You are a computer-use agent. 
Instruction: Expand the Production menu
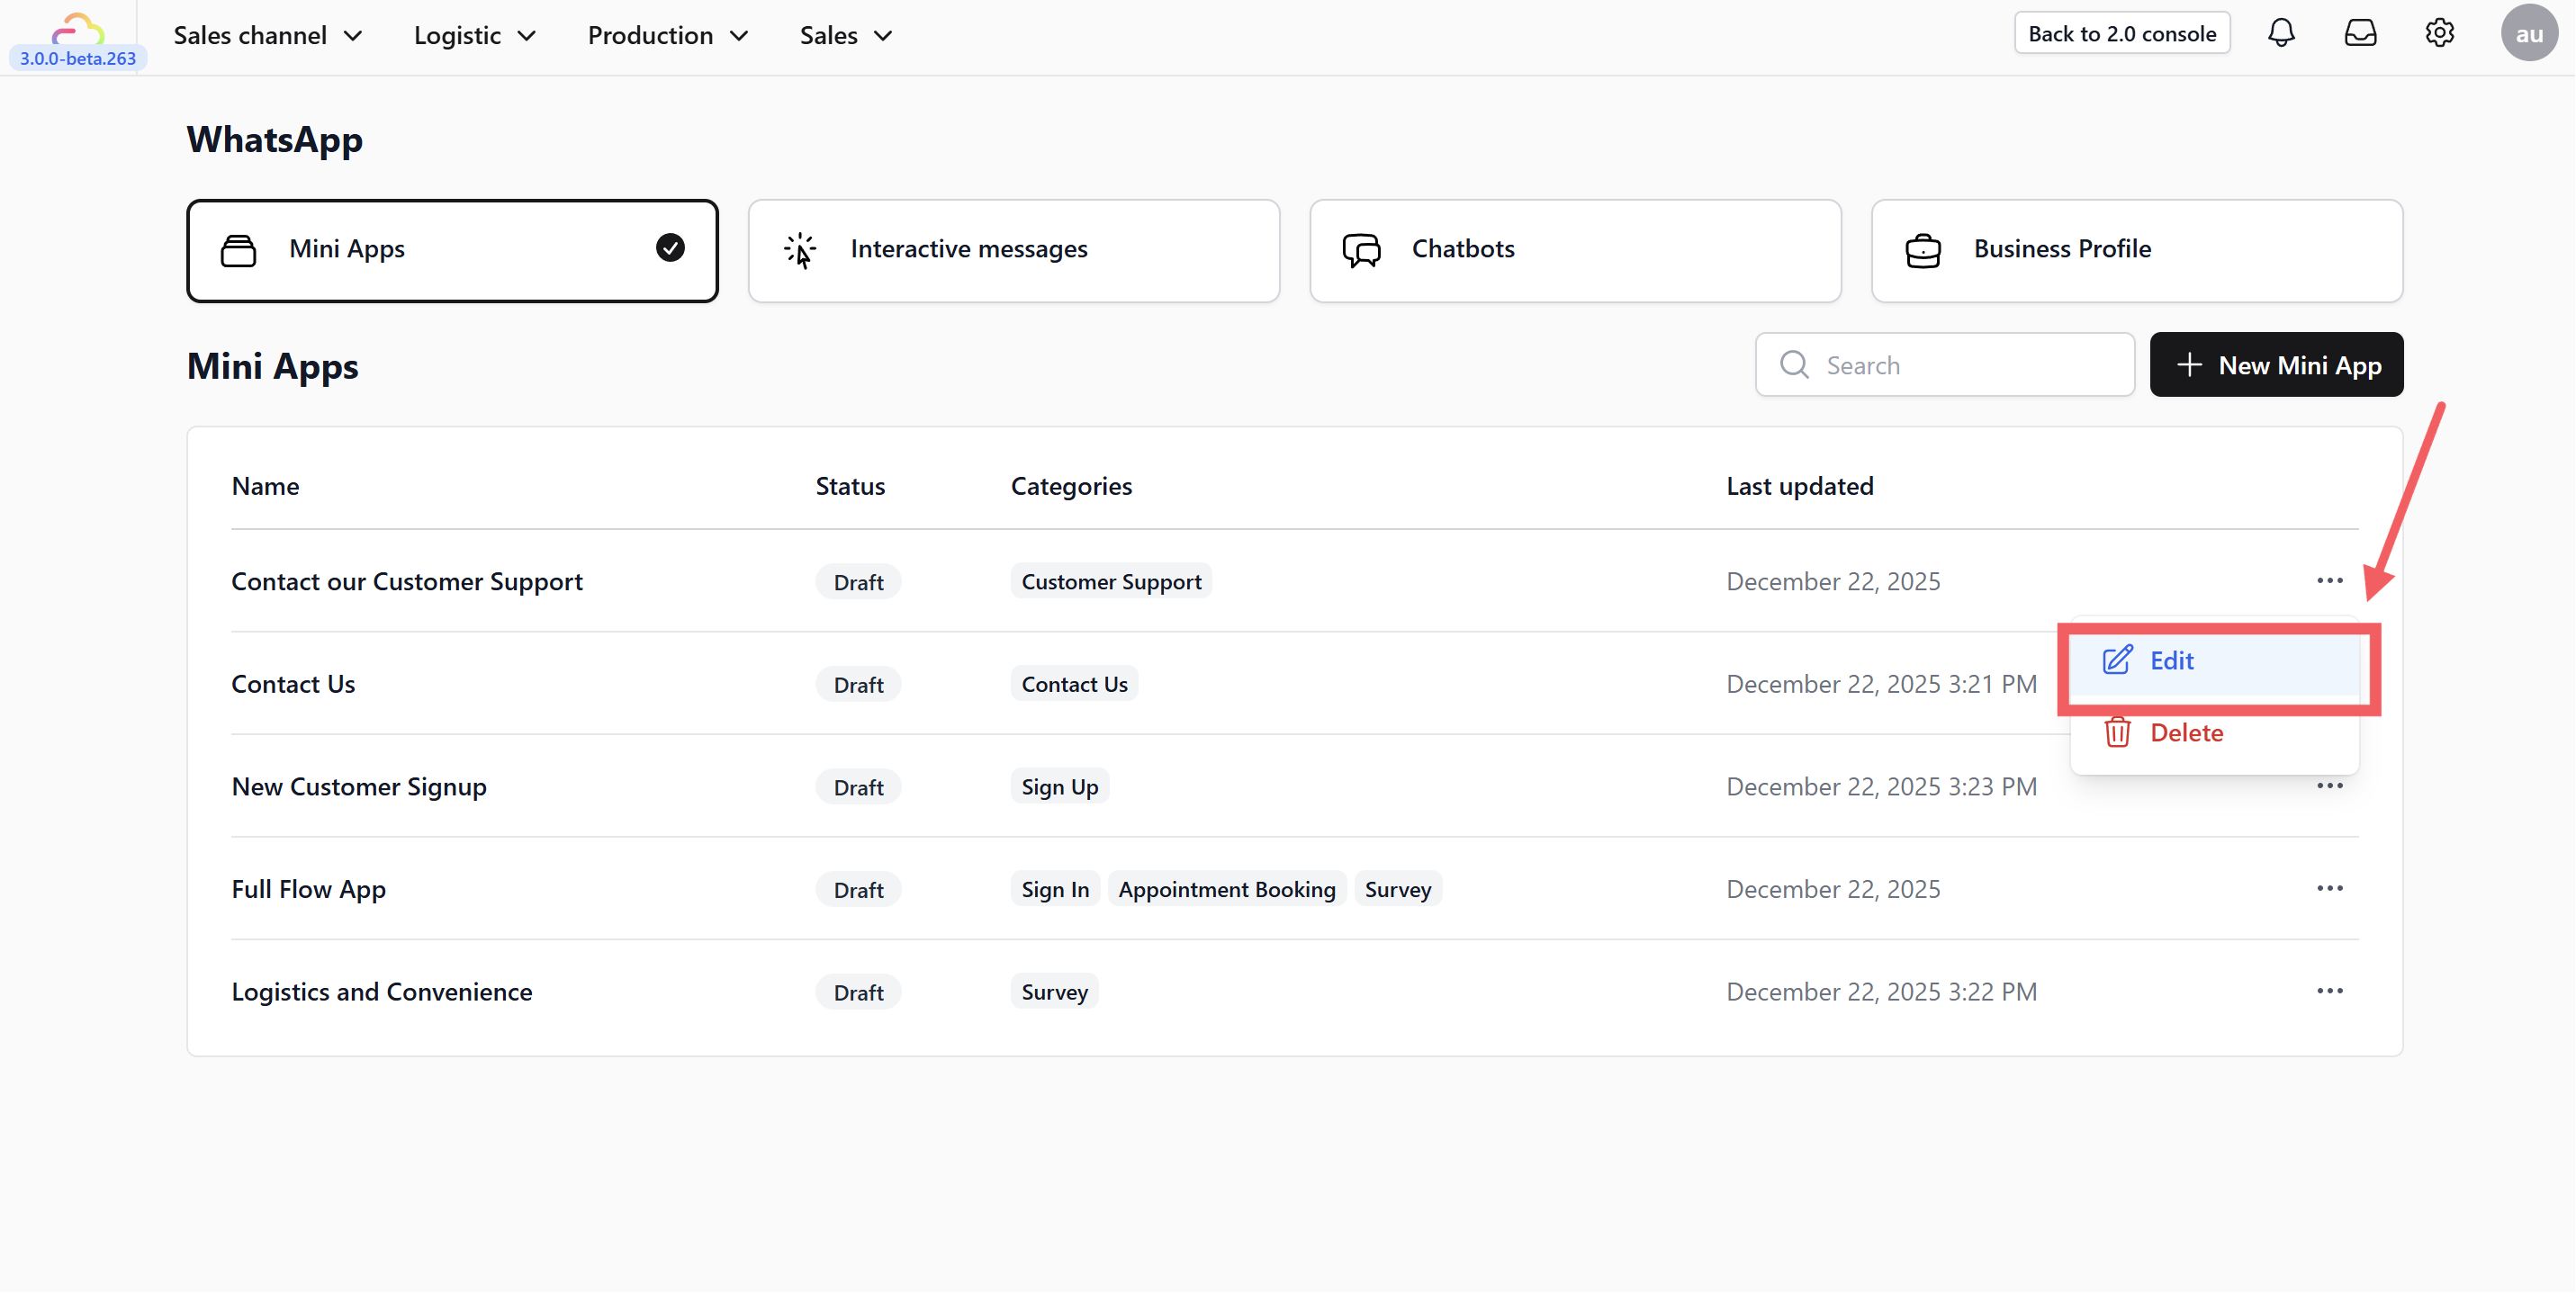pos(668,36)
